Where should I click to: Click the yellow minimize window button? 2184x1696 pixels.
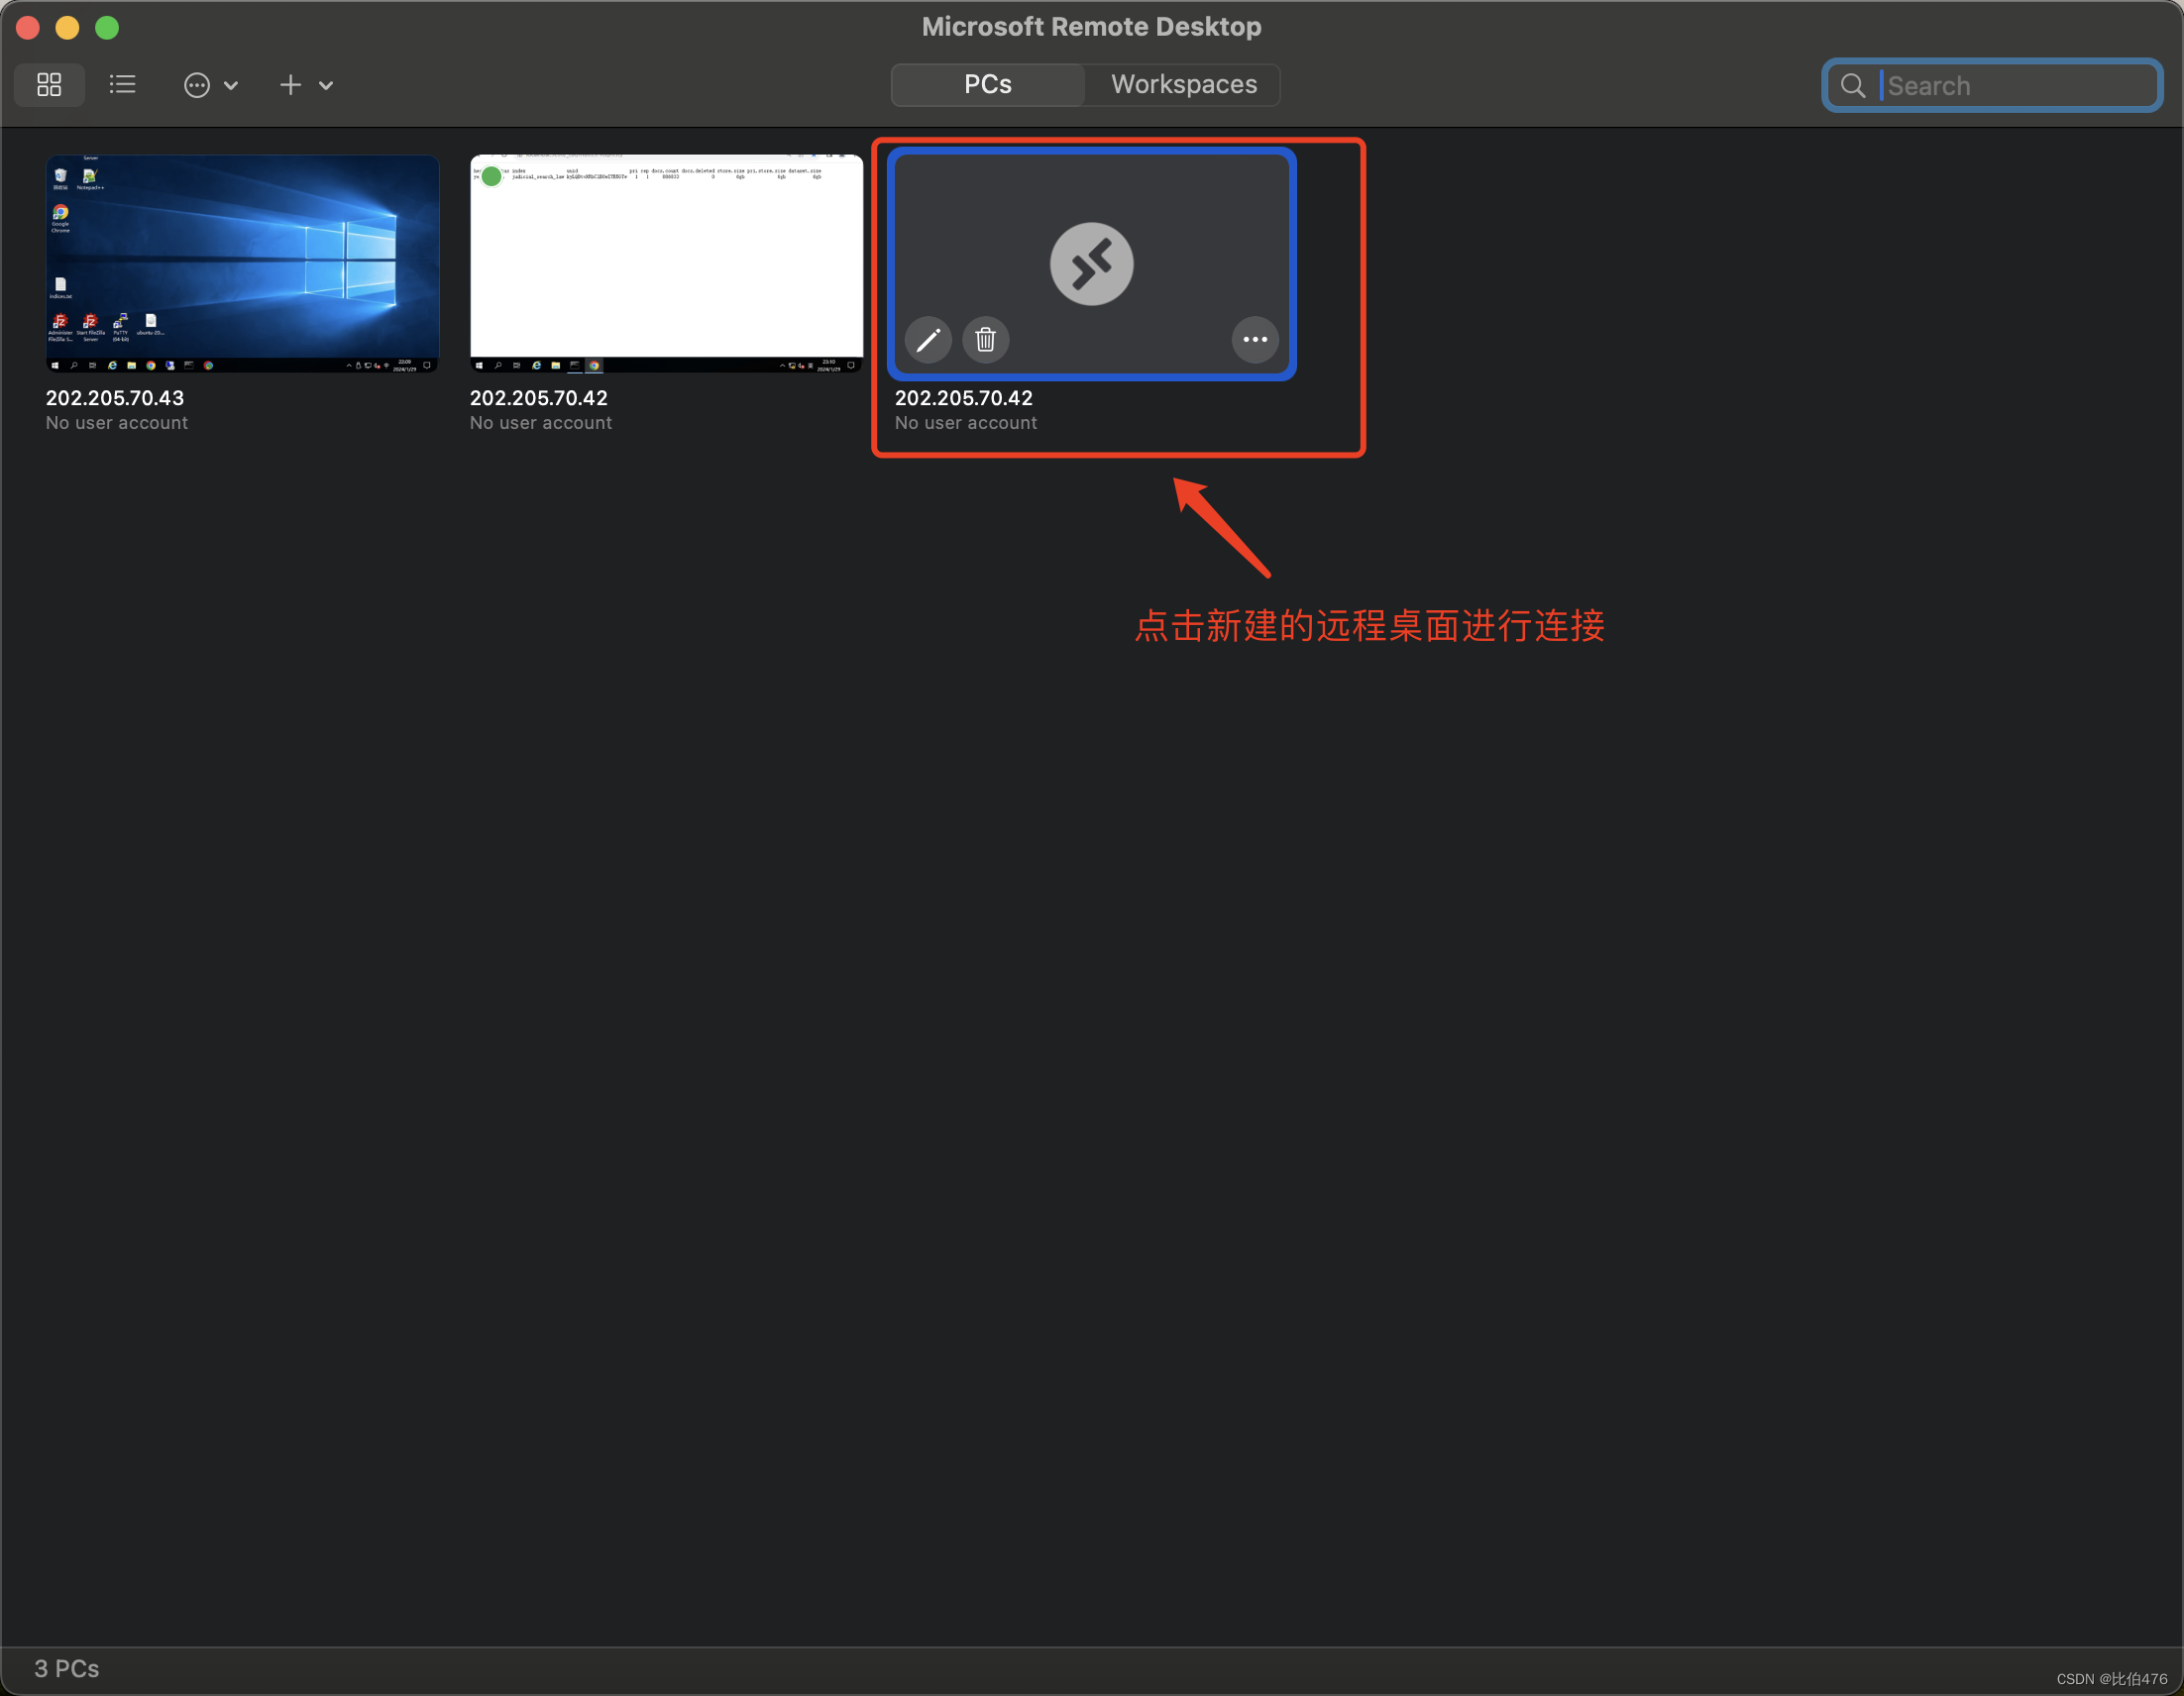[x=67, y=28]
